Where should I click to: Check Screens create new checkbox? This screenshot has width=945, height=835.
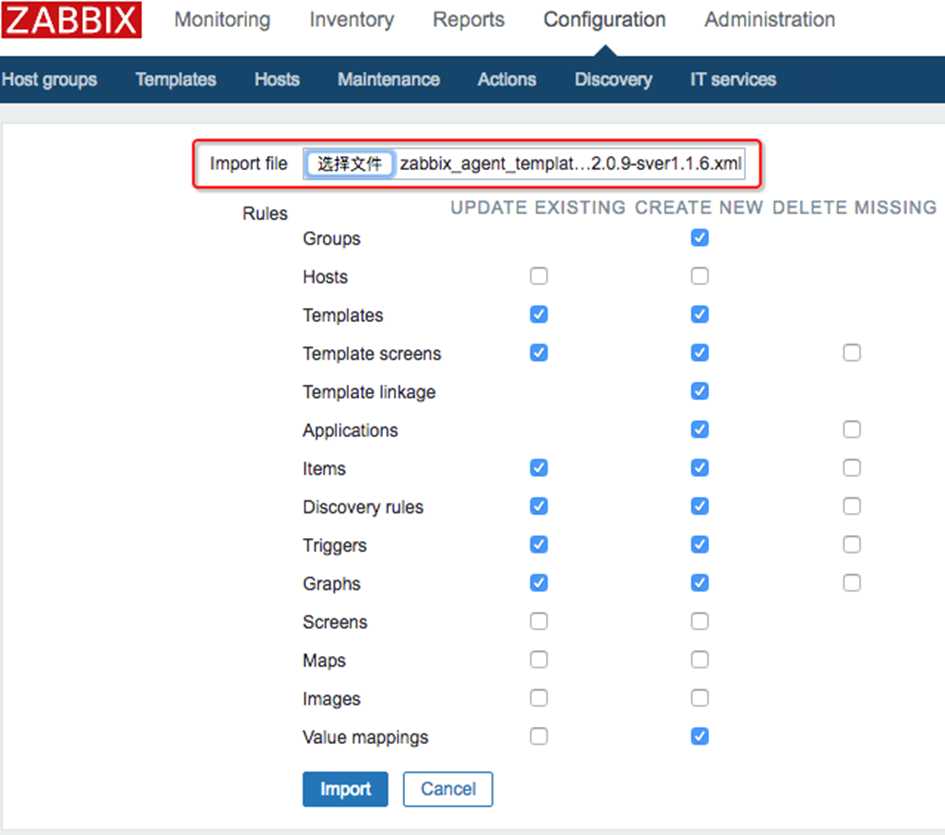[700, 621]
